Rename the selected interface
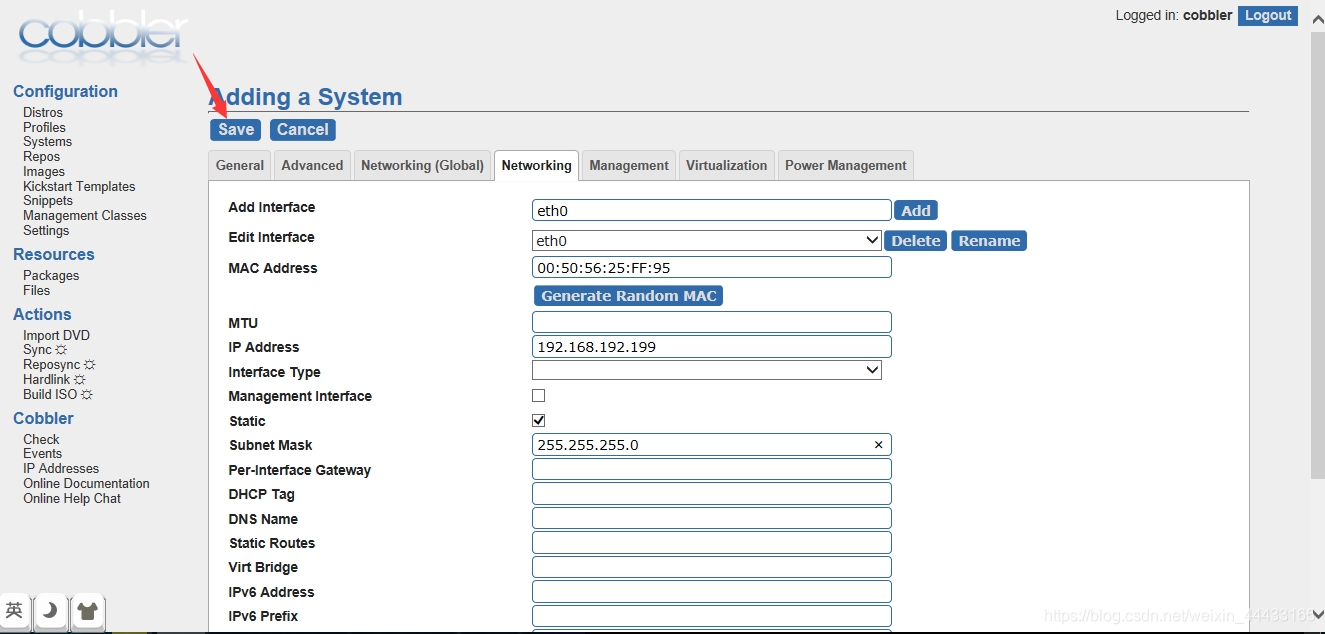 click(x=989, y=241)
